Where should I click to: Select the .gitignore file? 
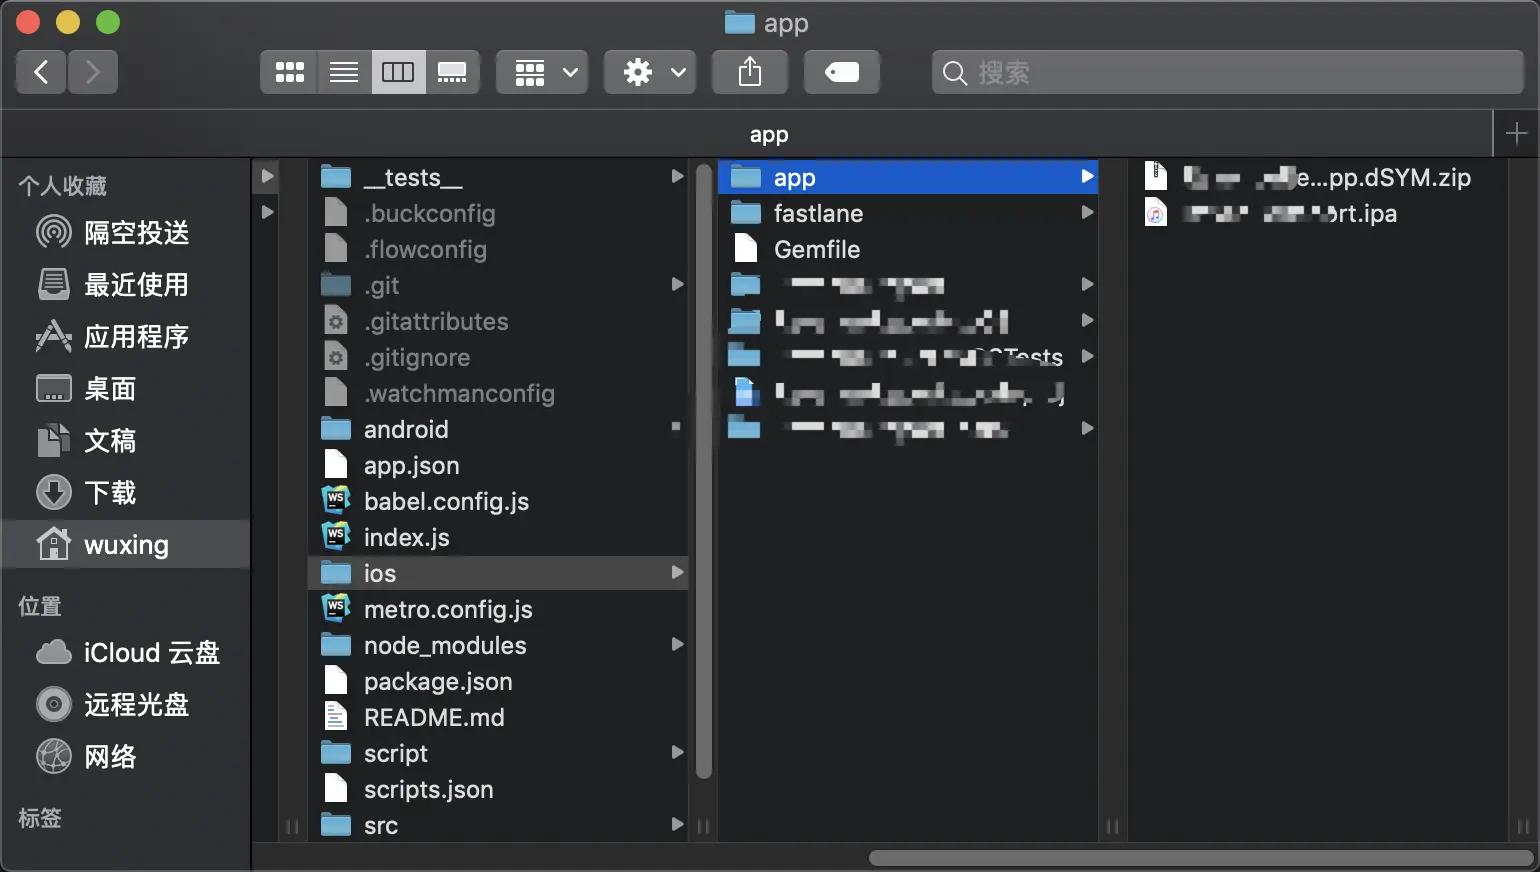pos(498,357)
